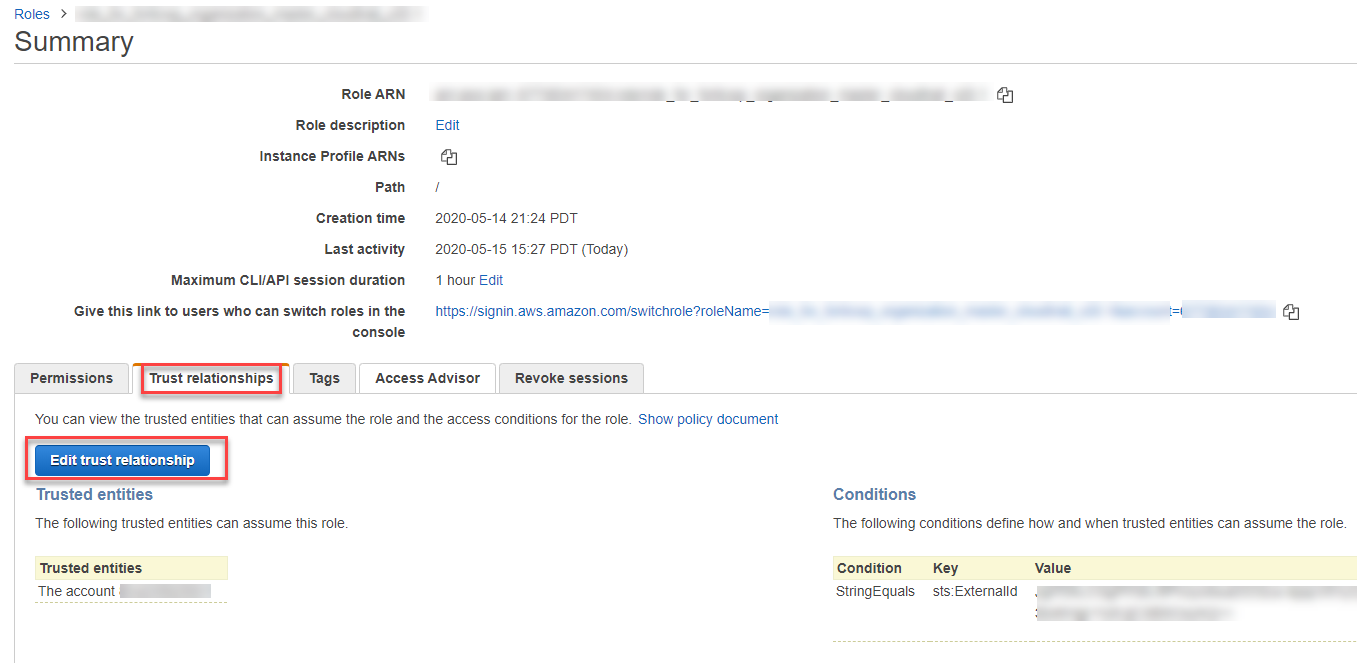1357x663 pixels.
Task: Show the policy document
Action: (x=708, y=419)
